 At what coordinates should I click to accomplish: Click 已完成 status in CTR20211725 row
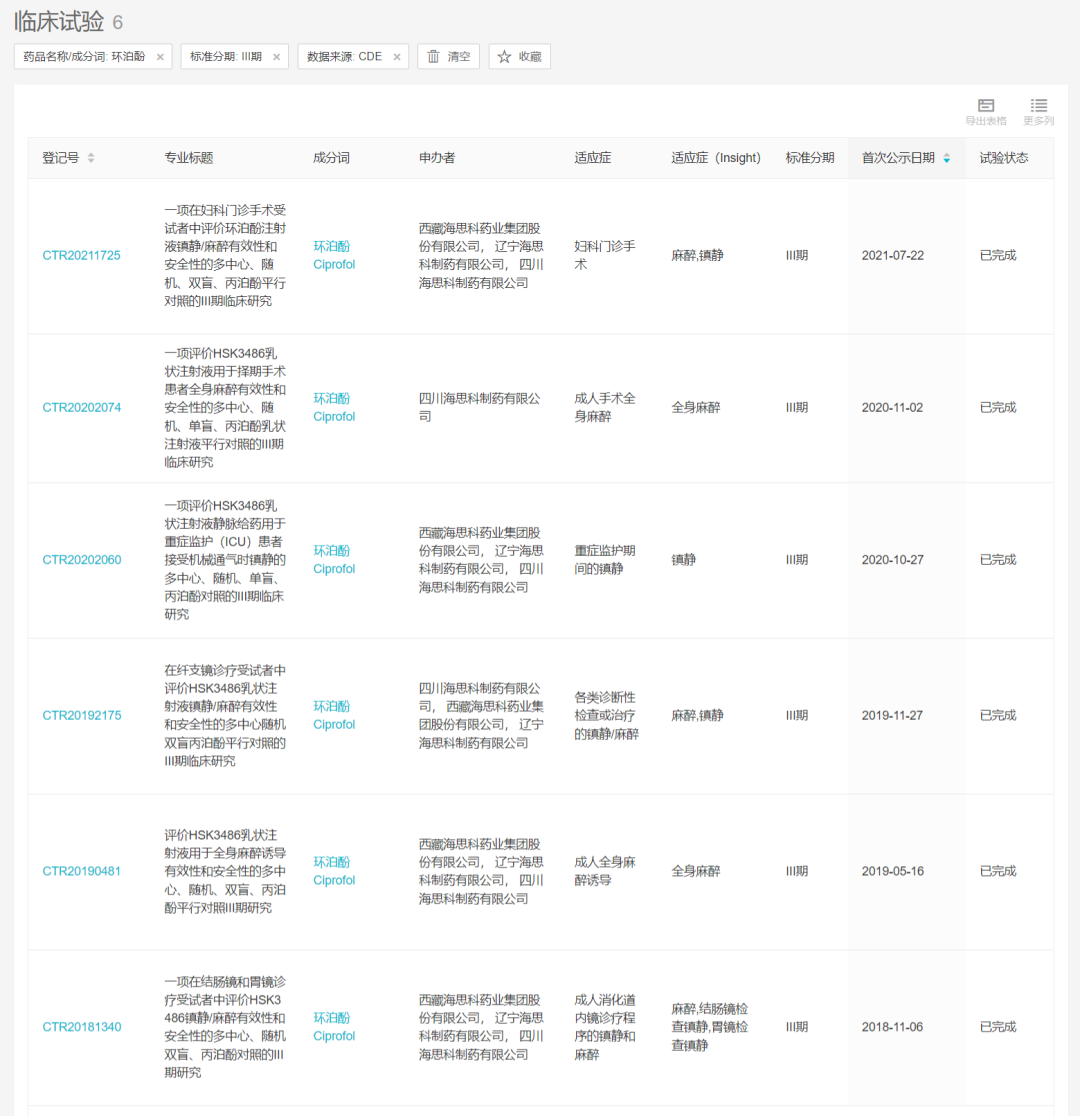(998, 256)
